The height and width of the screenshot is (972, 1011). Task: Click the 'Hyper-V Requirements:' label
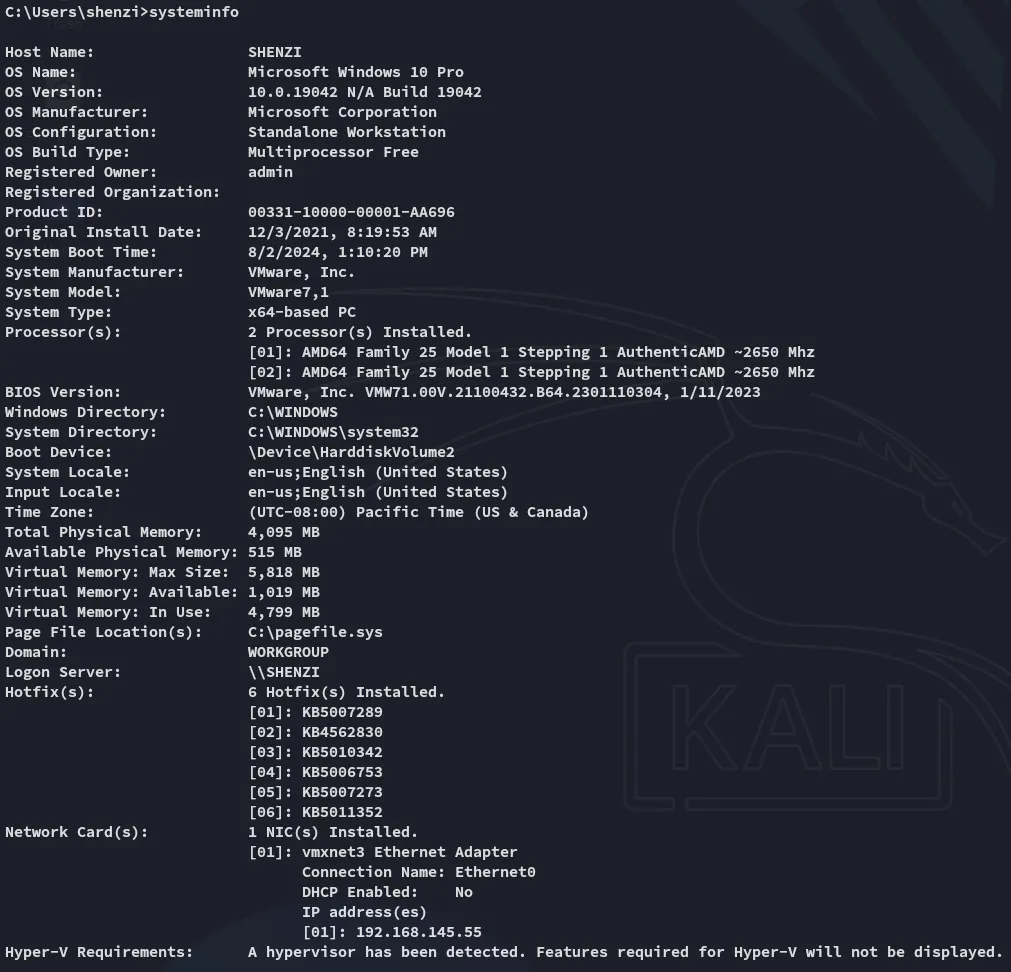click(99, 951)
